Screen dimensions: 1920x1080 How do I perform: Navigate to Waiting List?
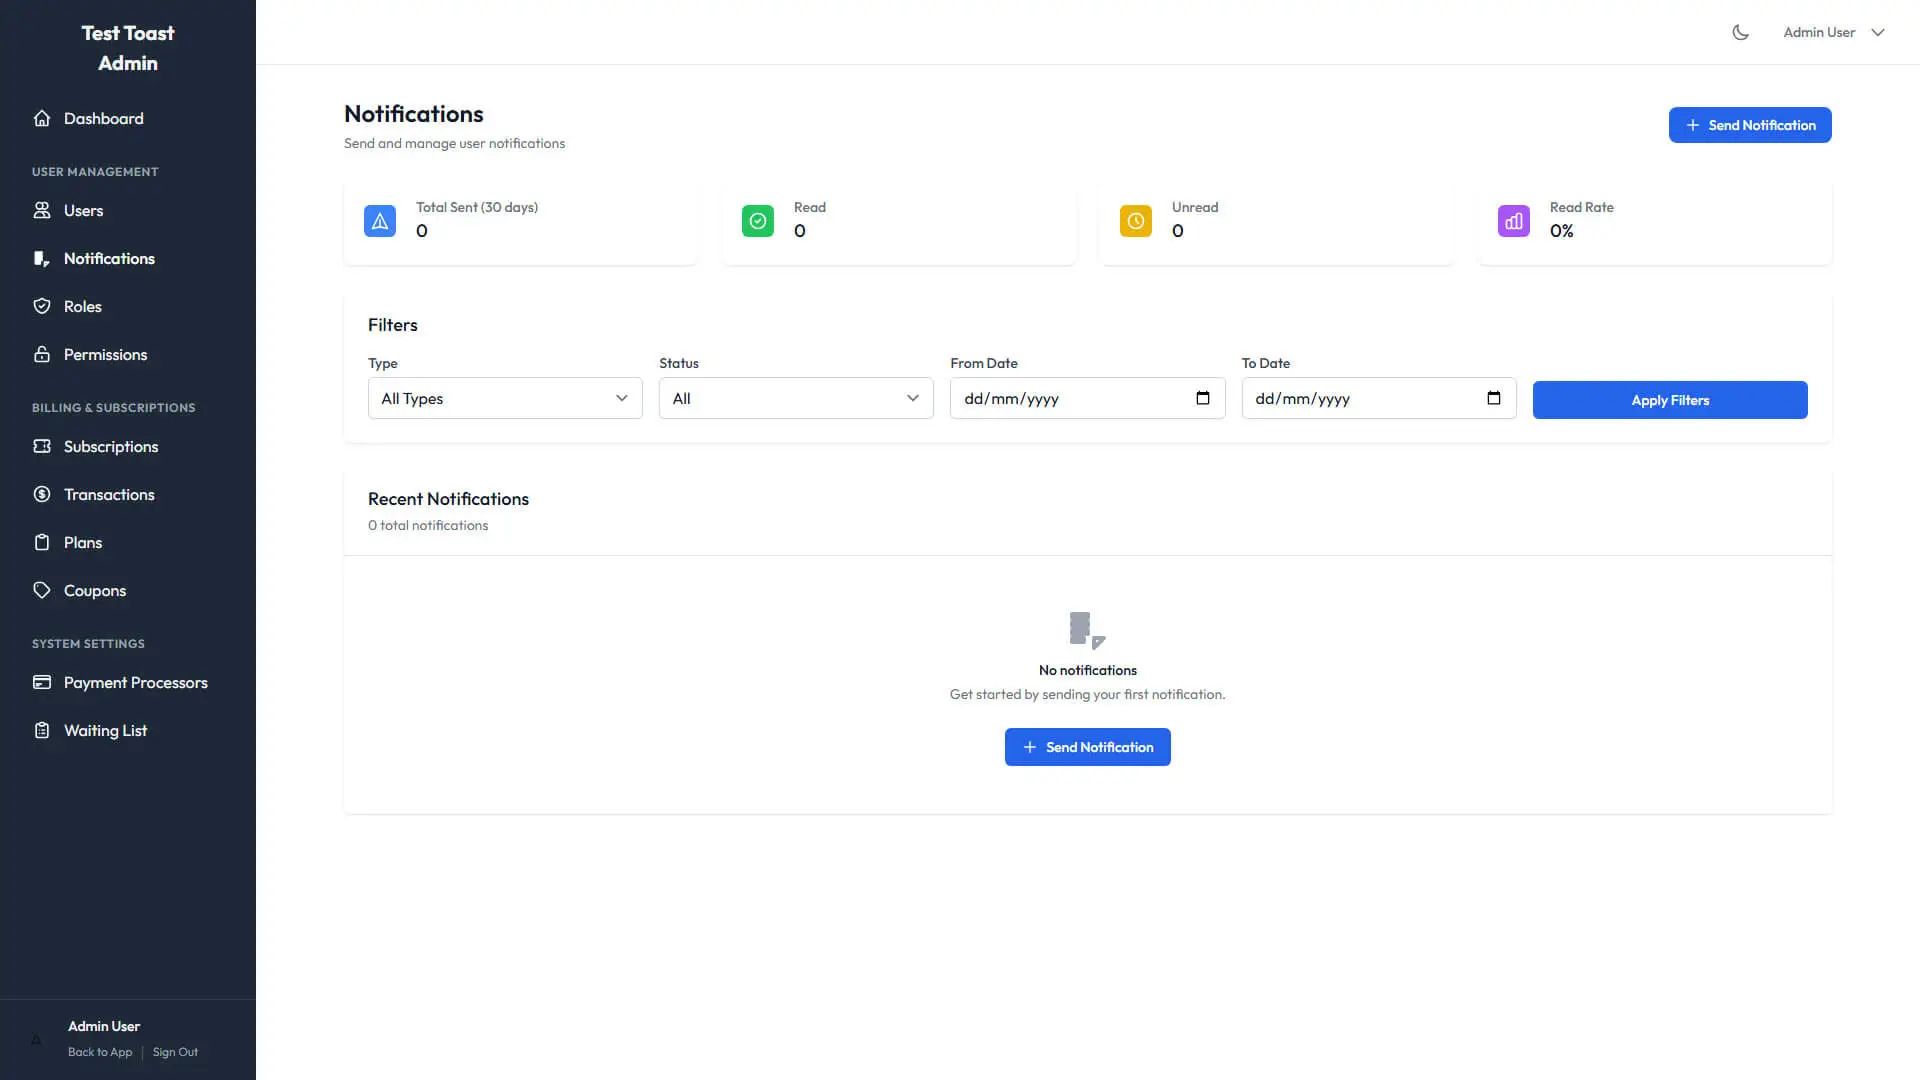[x=105, y=730]
